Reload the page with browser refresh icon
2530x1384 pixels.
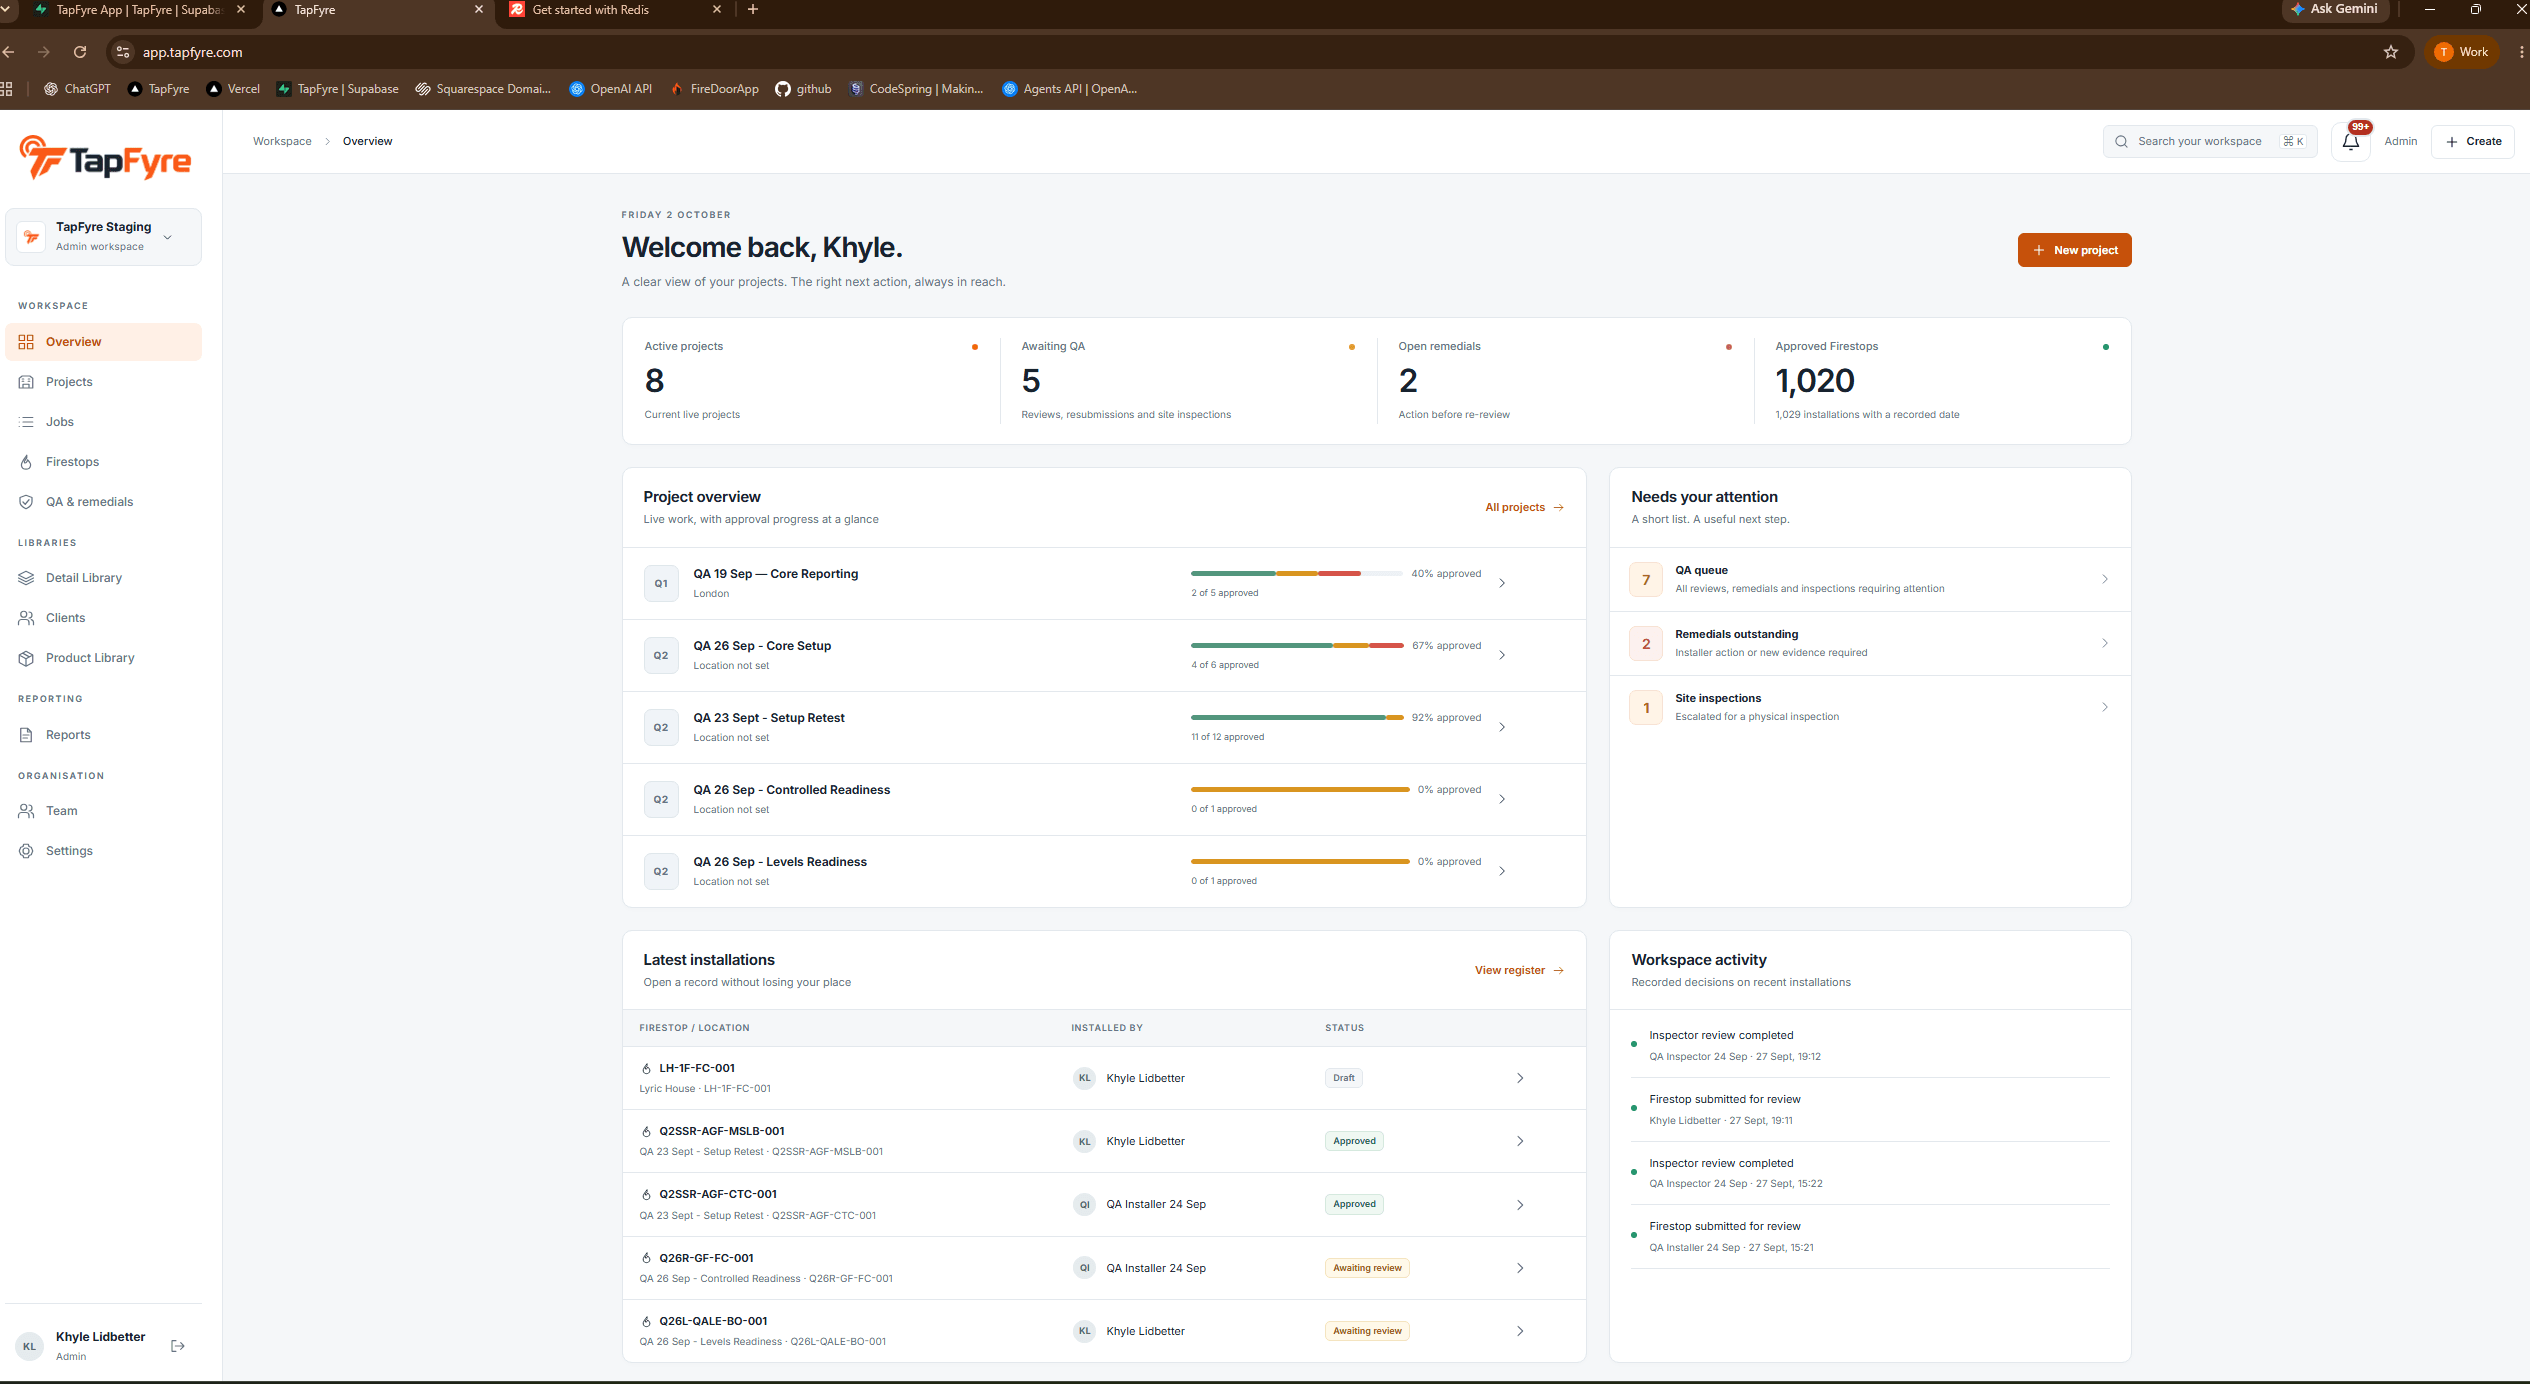[80, 52]
